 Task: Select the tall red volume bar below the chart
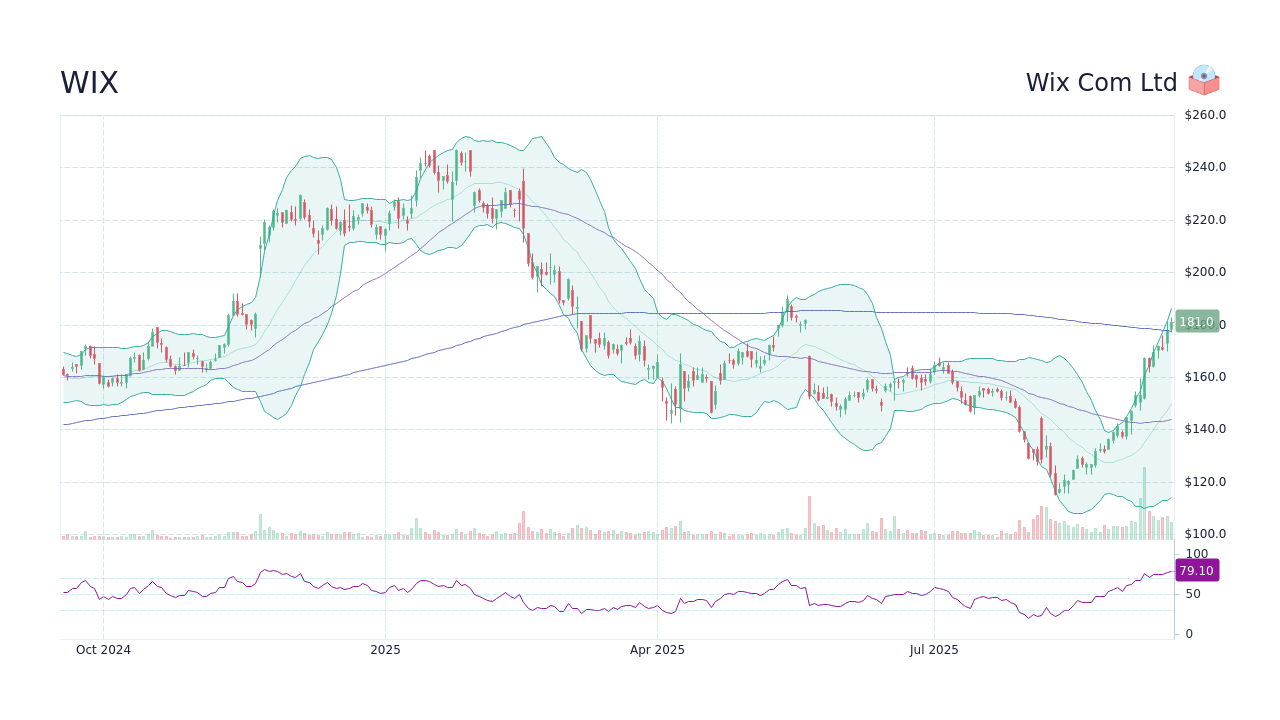(x=810, y=515)
